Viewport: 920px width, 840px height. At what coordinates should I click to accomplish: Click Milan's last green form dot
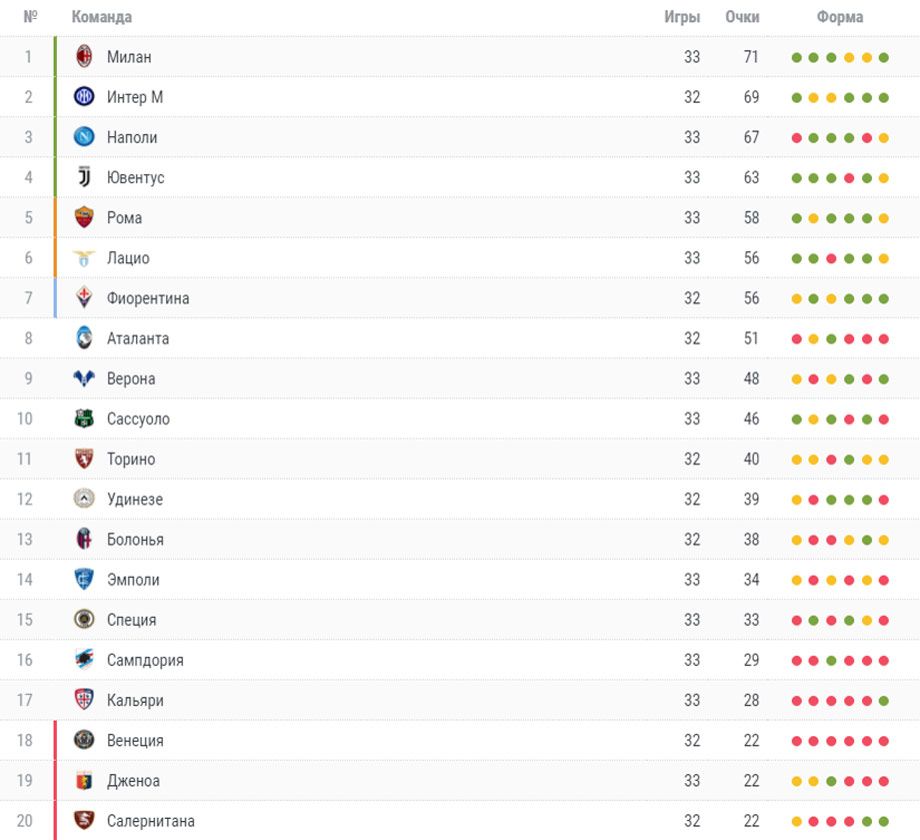pos(884,57)
